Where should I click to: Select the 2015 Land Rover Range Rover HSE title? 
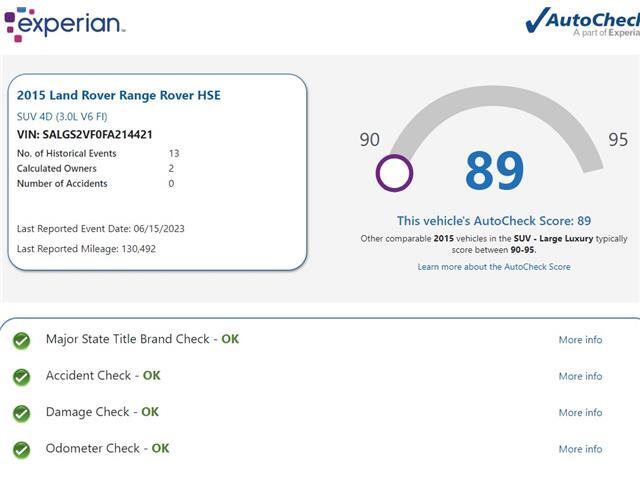coord(119,95)
